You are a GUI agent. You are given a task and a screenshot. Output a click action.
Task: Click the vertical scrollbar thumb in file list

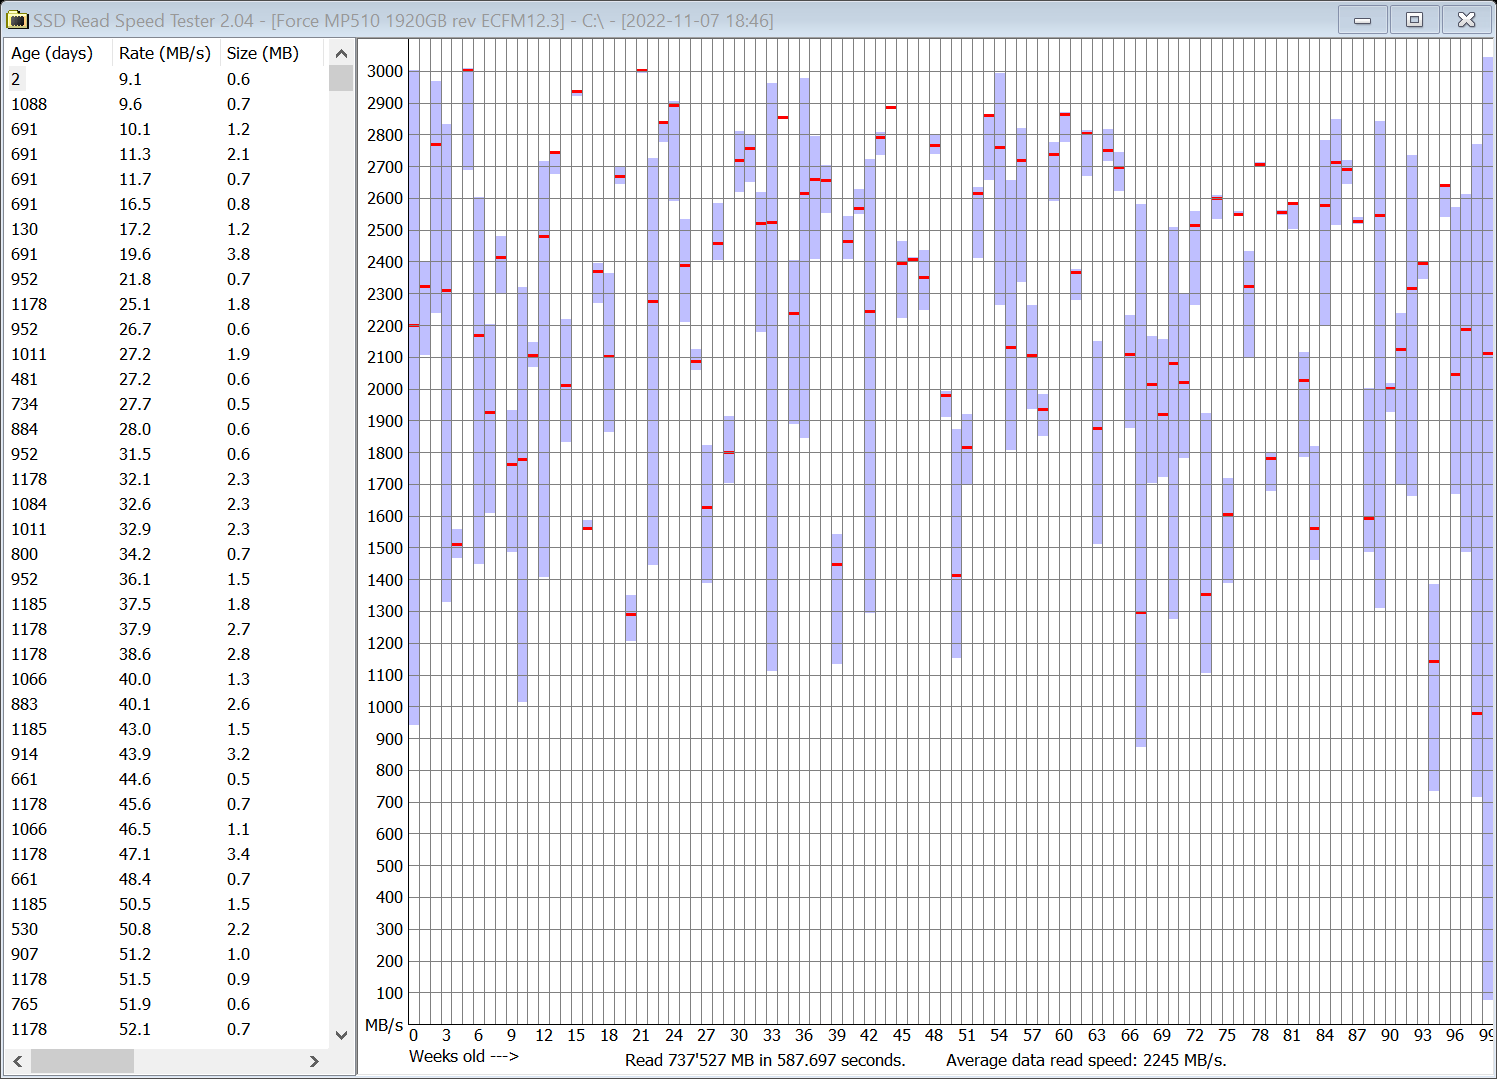pyautogui.click(x=341, y=78)
